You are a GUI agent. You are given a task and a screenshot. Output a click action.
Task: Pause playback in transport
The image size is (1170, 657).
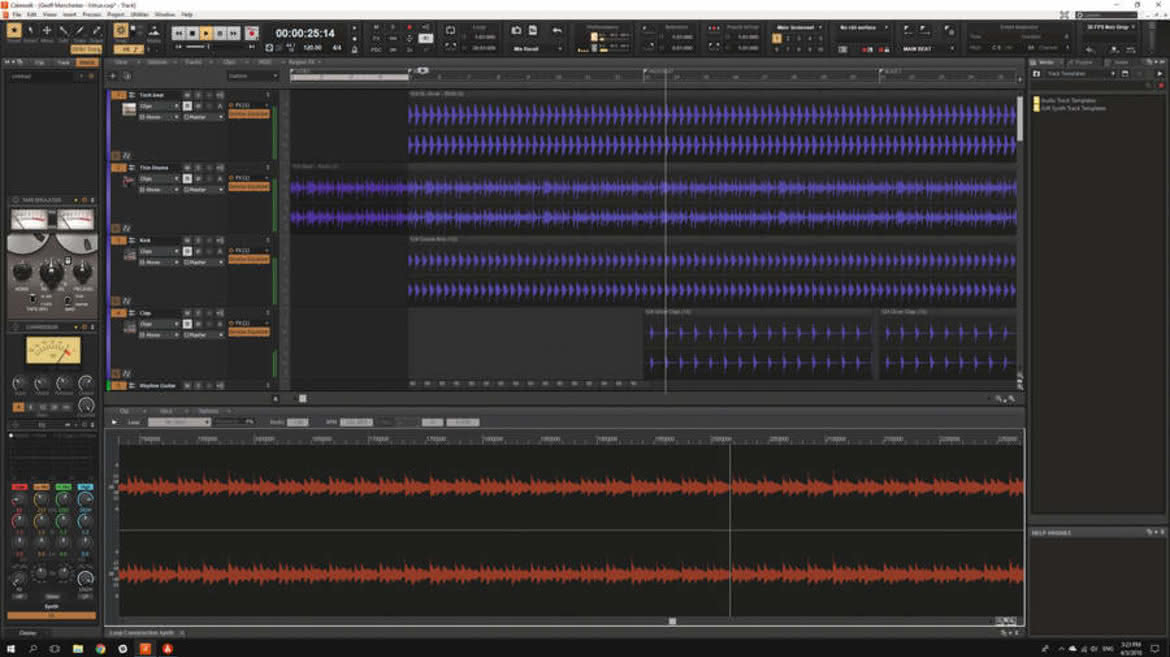click(220, 34)
